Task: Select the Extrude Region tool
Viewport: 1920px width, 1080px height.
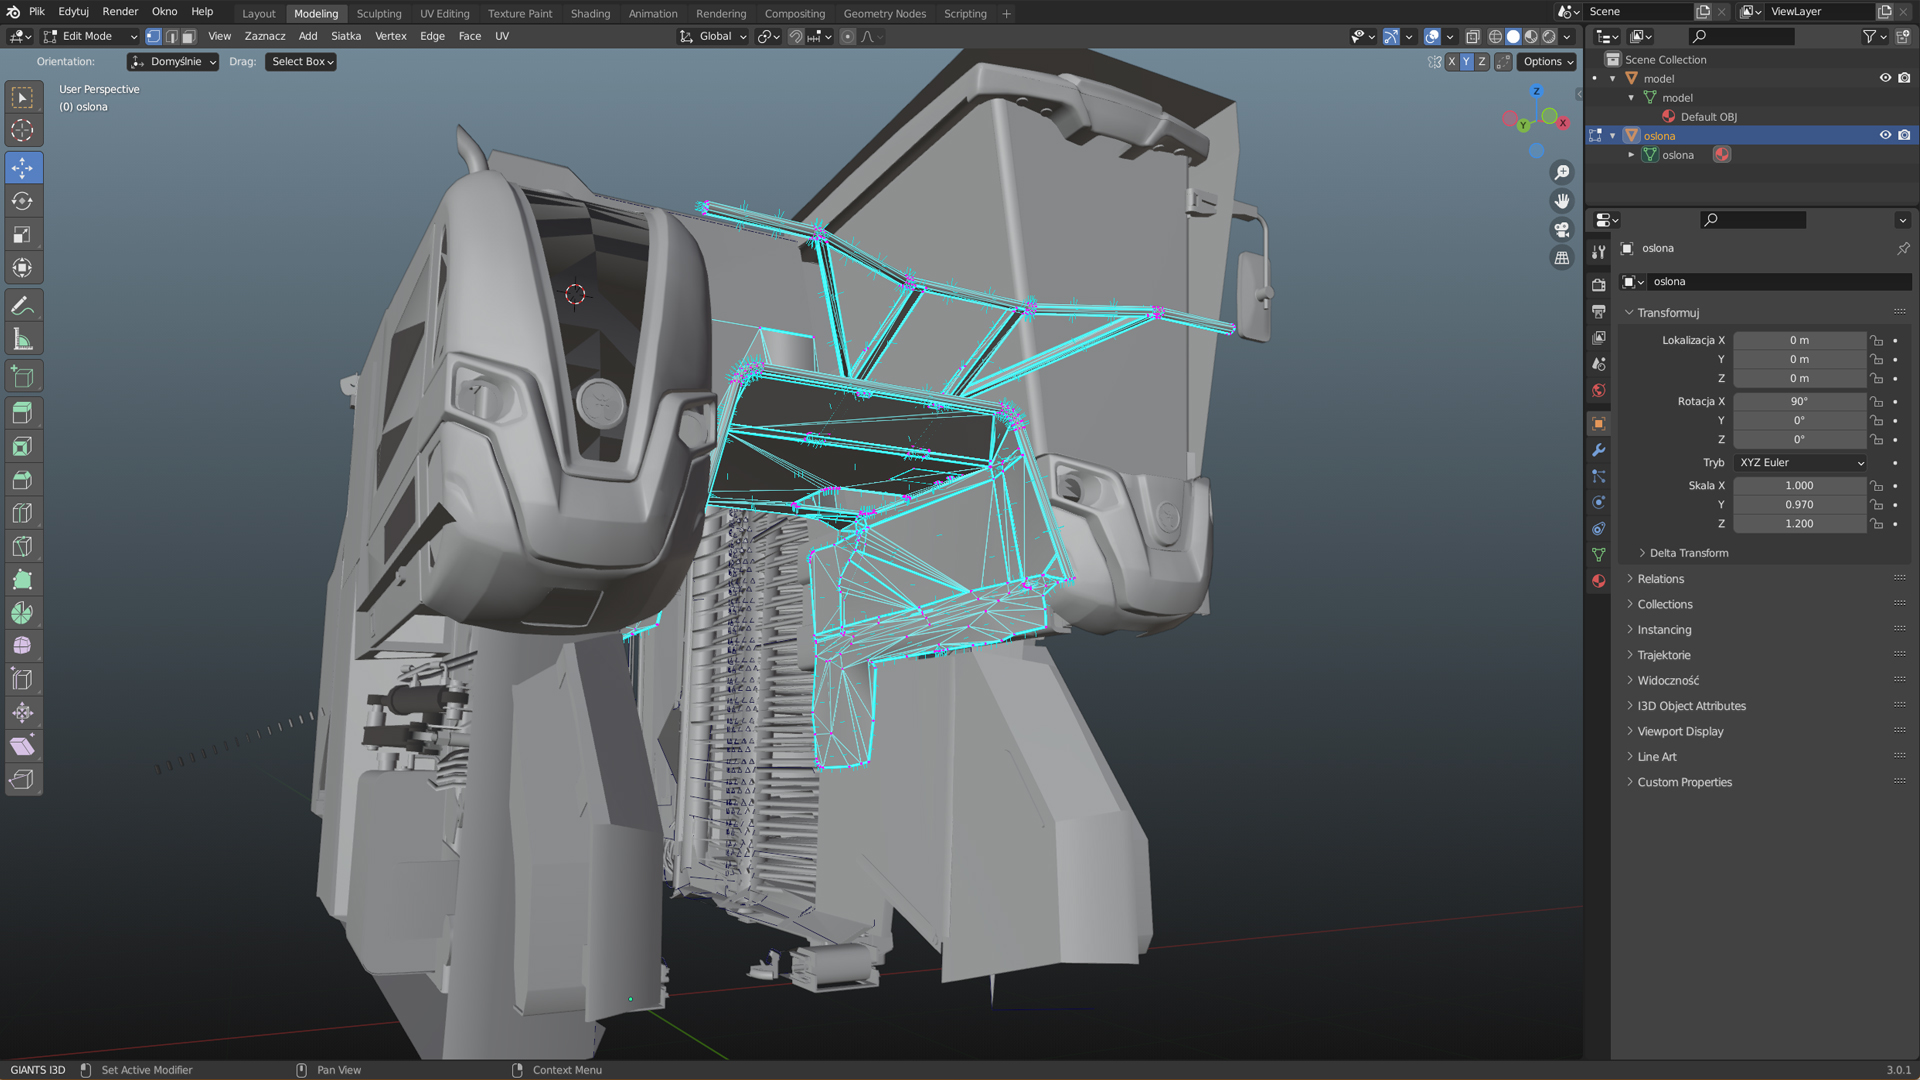Action: point(22,412)
